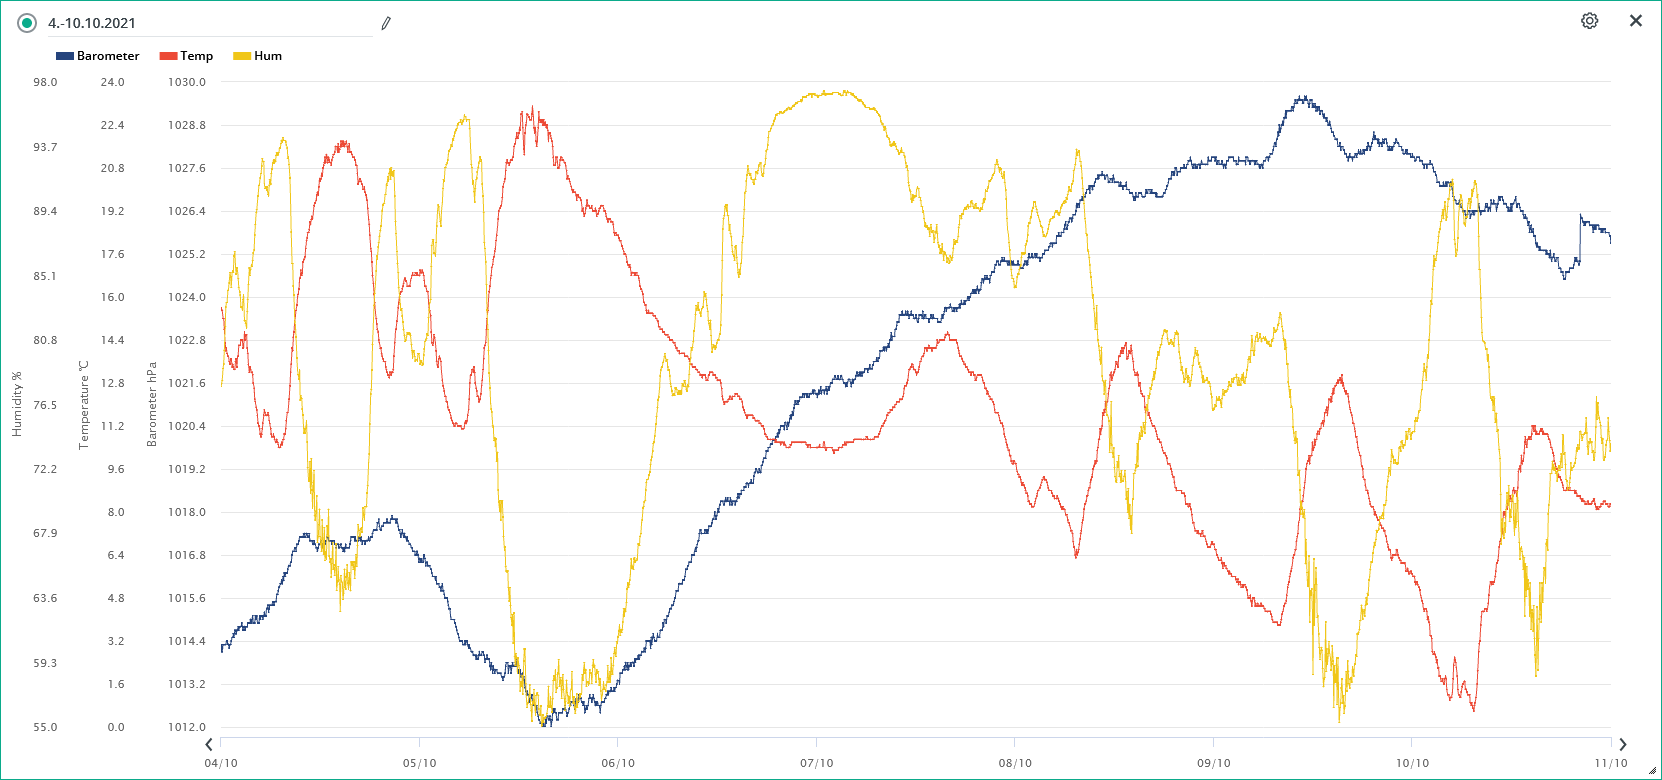Viewport: 1662px width, 780px height.
Task: Click the "Barometer hPa" axis title
Action: point(152,404)
